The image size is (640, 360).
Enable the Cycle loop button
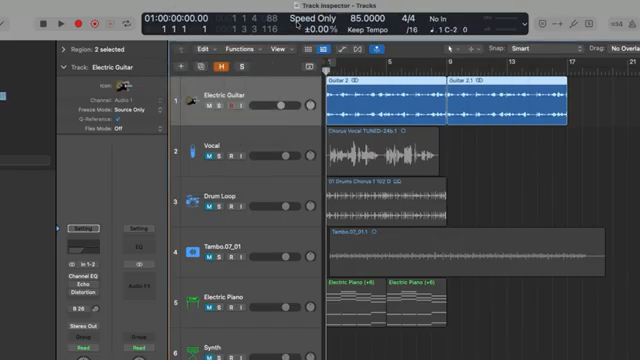(127, 24)
